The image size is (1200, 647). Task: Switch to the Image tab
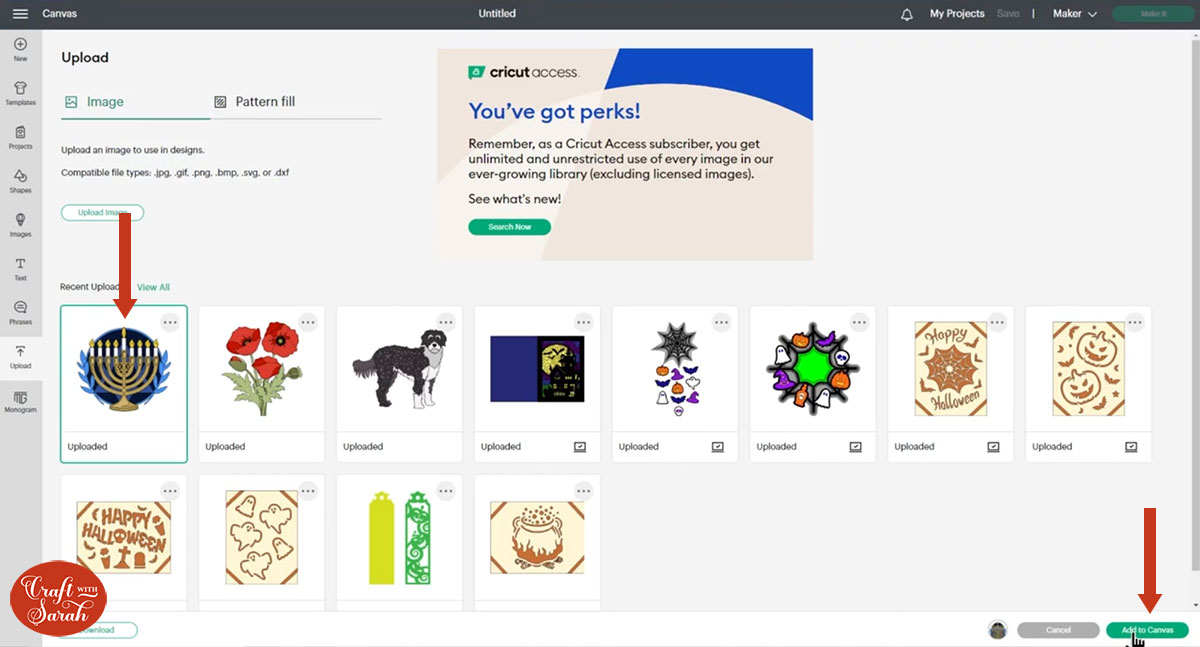click(x=95, y=102)
